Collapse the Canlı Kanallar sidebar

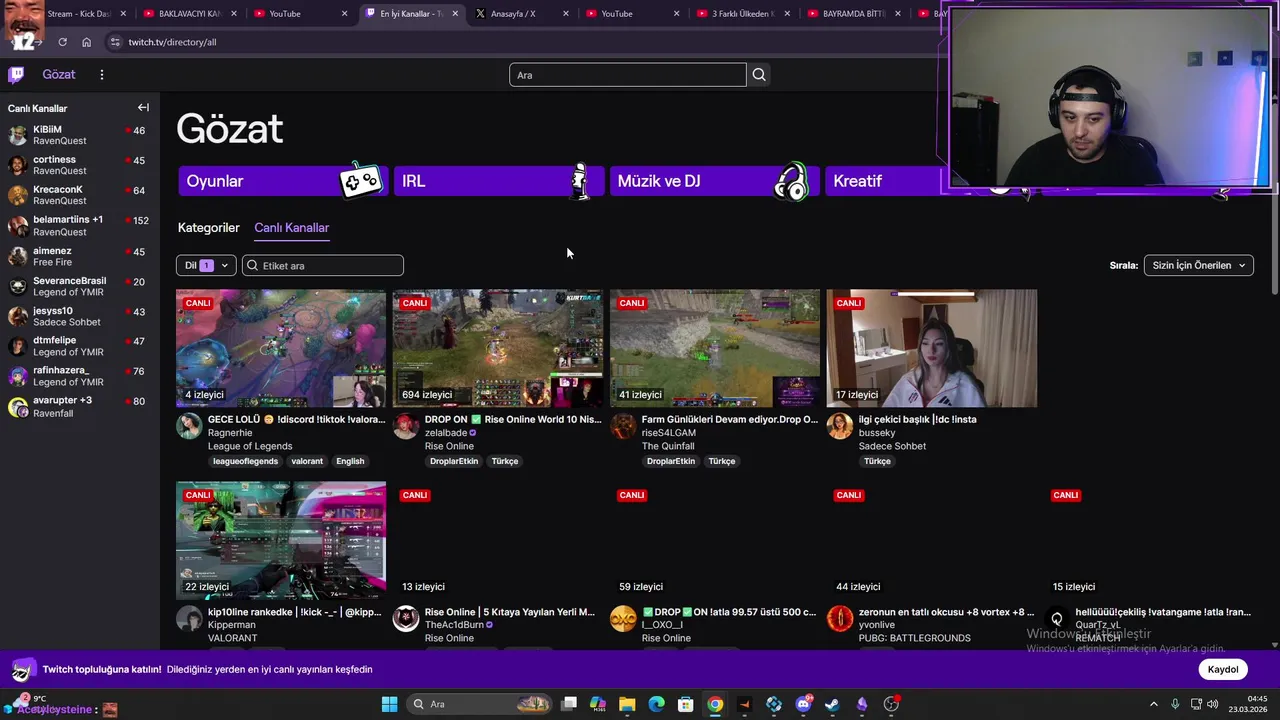tap(143, 108)
